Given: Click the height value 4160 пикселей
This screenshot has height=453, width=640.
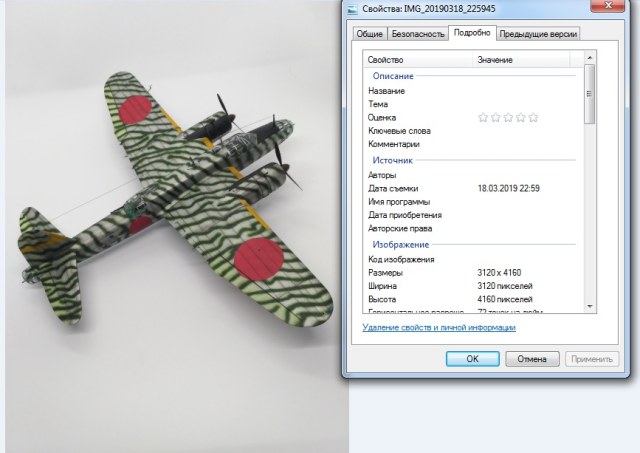Looking at the screenshot, I should click(x=505, y=299).
